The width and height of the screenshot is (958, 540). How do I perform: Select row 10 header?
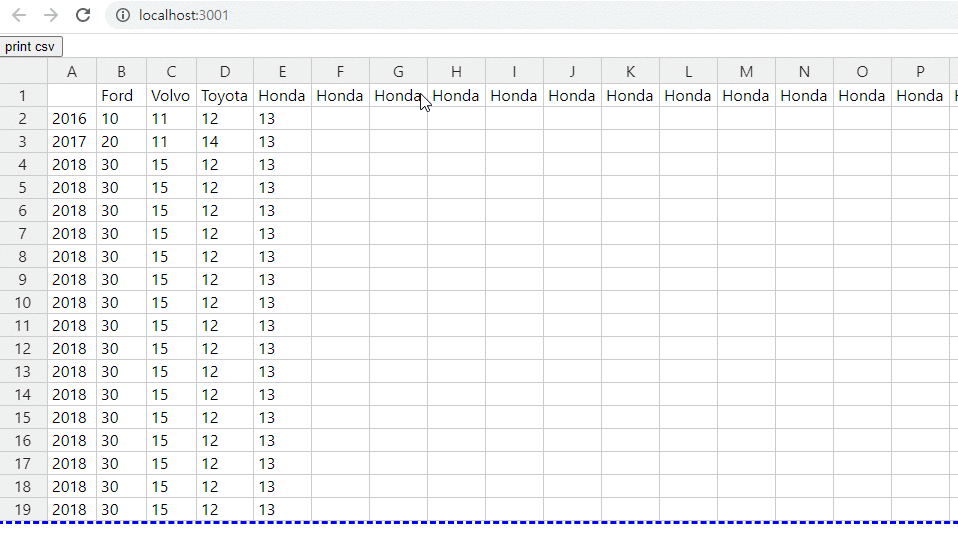coord(23,302)
